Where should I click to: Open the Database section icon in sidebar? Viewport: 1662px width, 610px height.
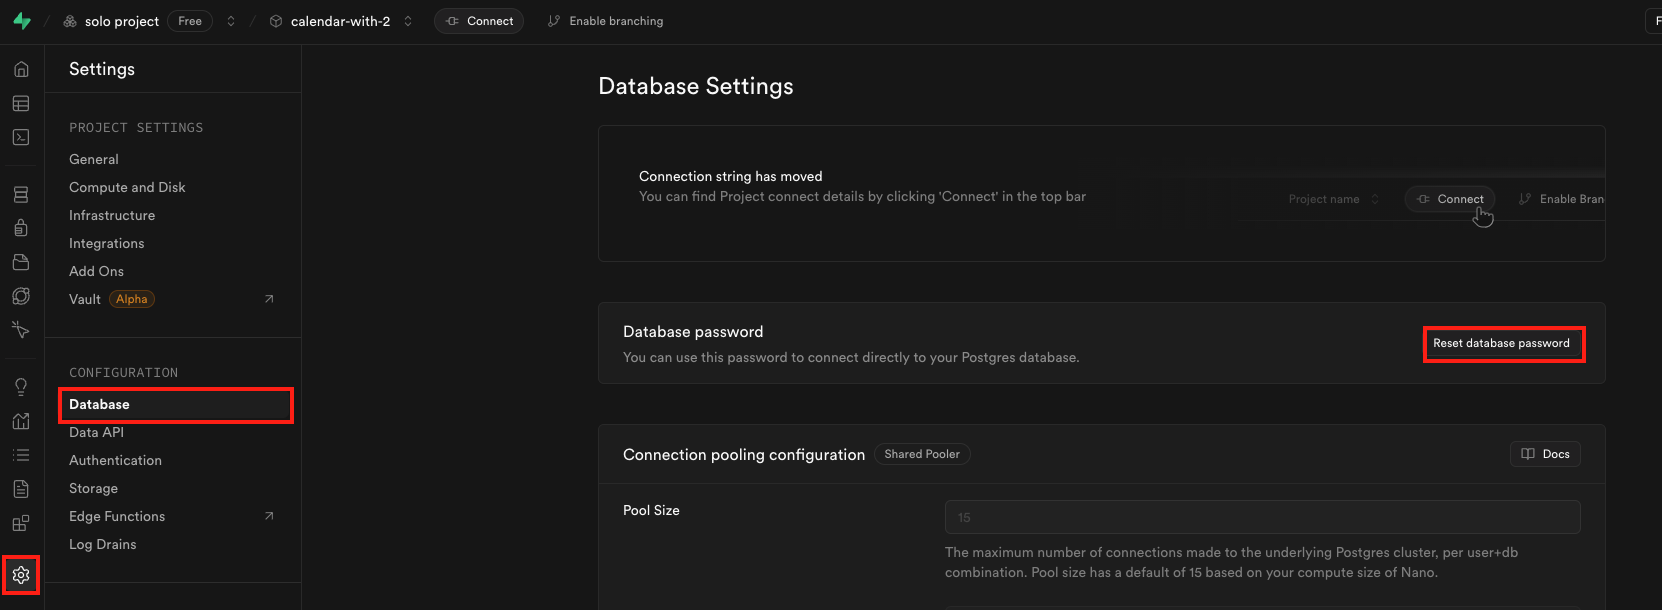(x=21, y=195)
